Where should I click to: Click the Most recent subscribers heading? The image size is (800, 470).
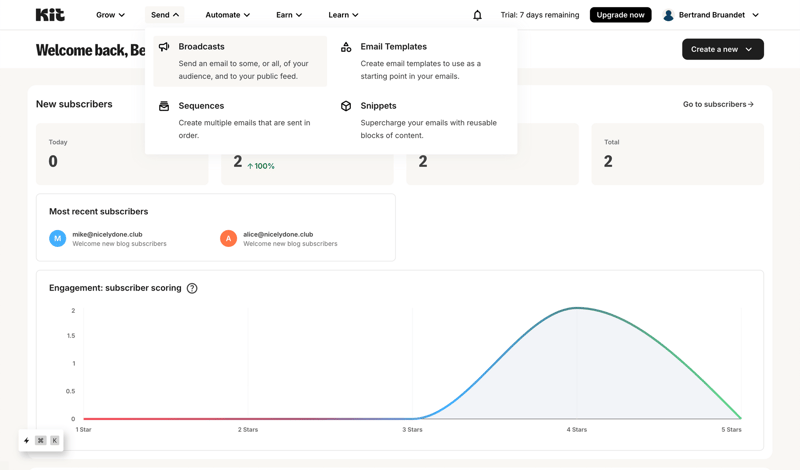[98, 211]
